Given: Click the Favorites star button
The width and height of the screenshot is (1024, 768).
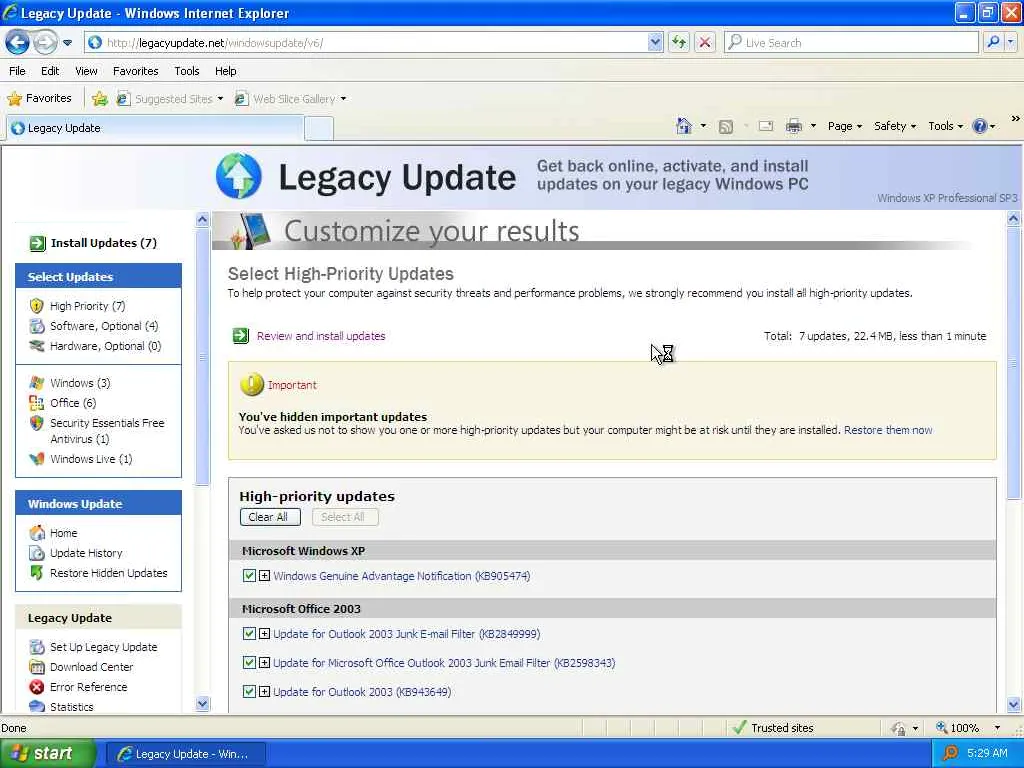Looking at the screenshot, I should tap(39, 99).
